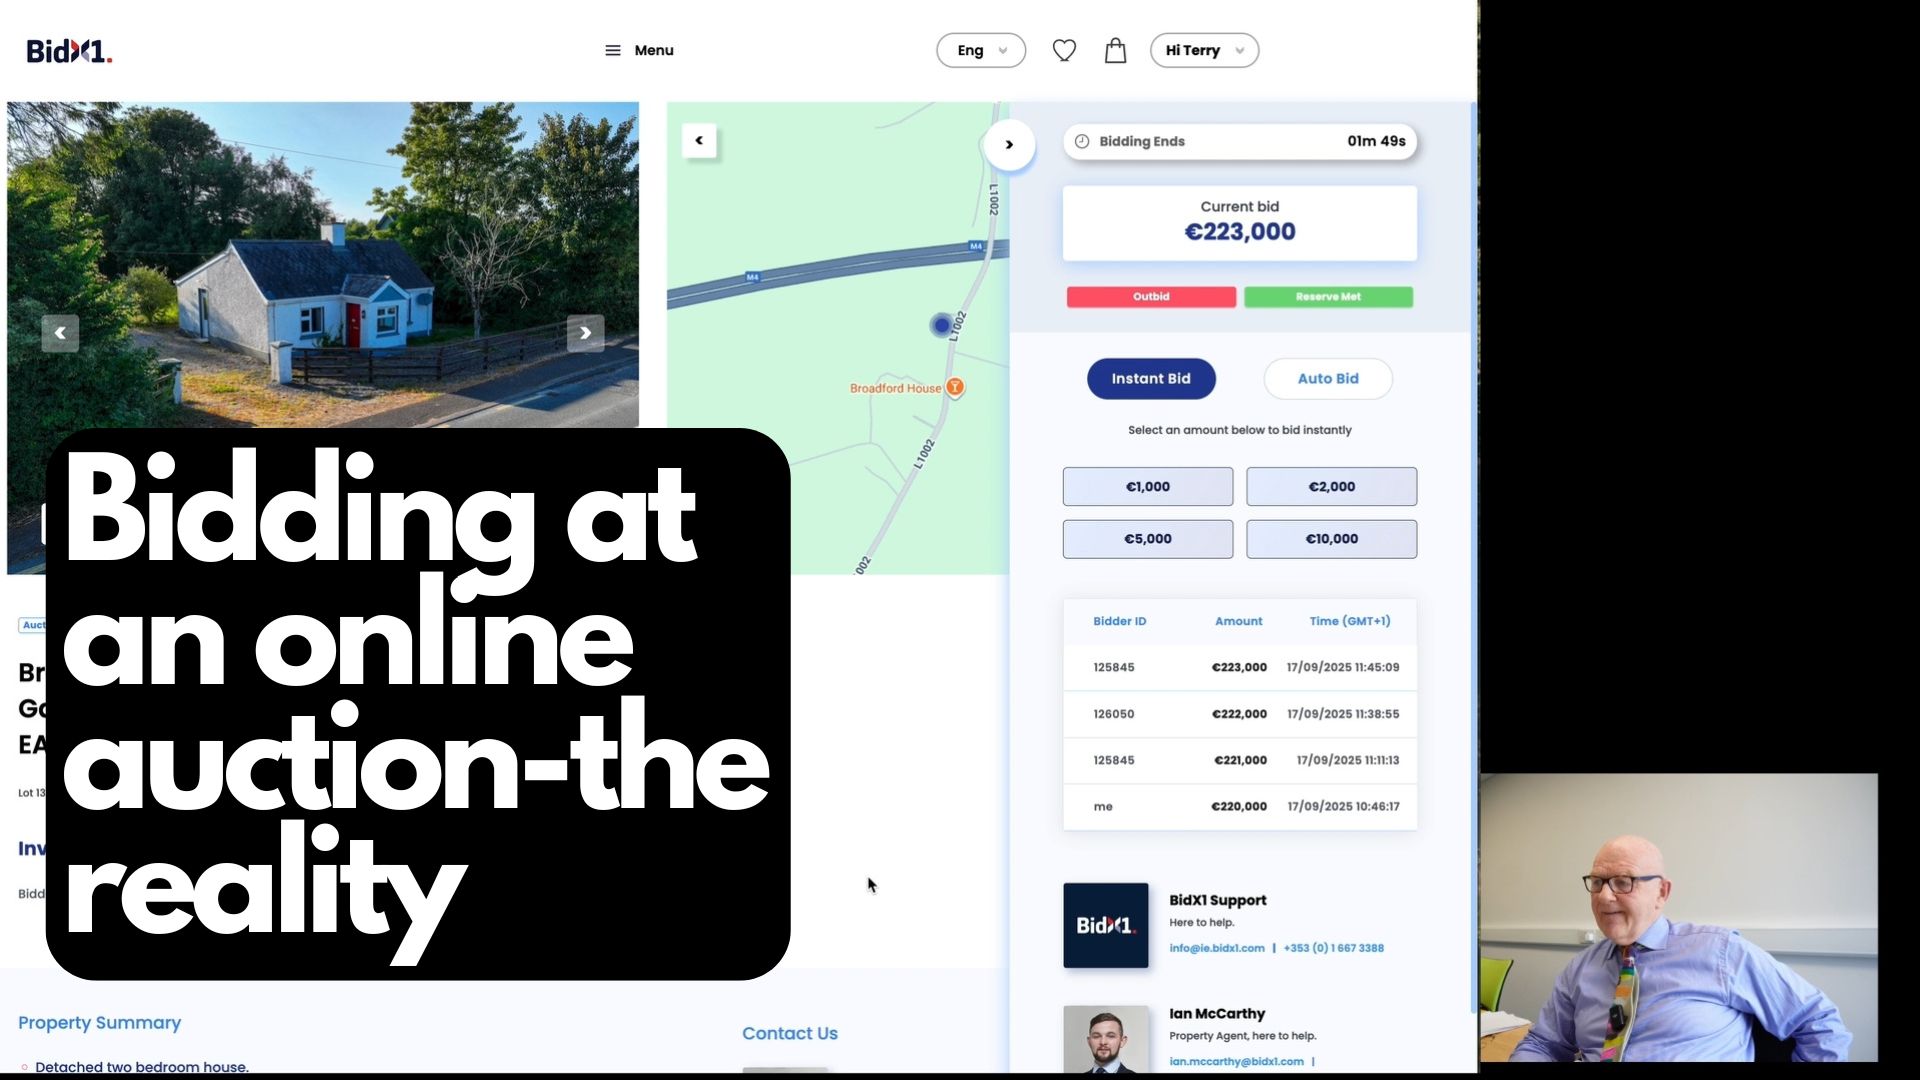Screen dimensions: 1920x1080
Task: Click the BidX1 Support logo thumbnail
Action: [1106, 925]
